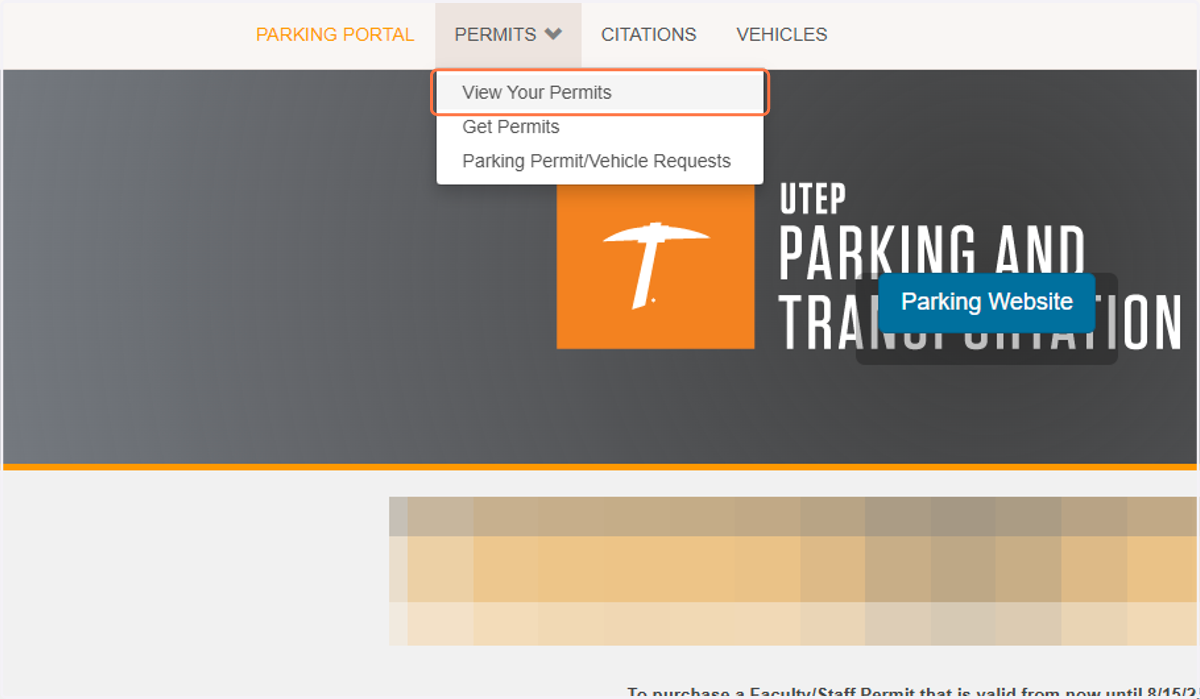Click the UTEP Parking and Transportation title
Viewport: 1200px width, 699px height.
pyautogui.click(x=980, y=268)
